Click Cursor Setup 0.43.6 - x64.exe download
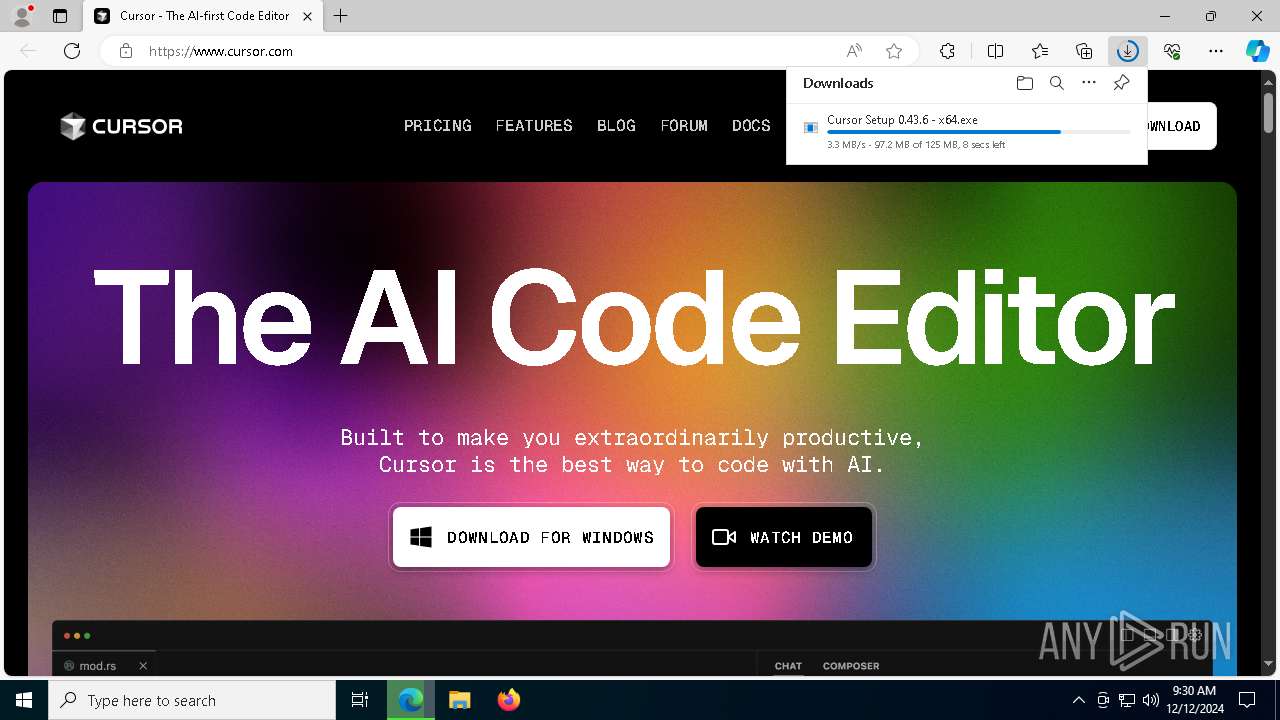This screenshot has height=720, width=1280. tap(902, 120)
